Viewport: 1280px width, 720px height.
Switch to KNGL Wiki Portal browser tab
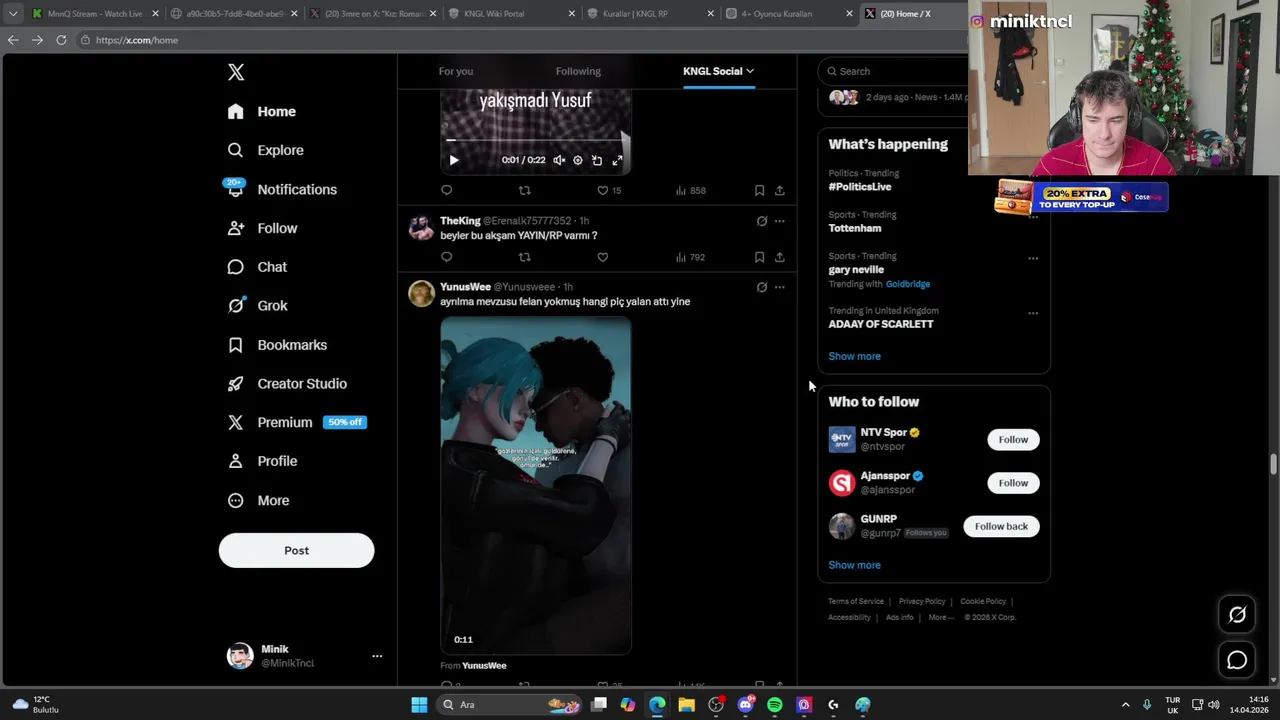[510, 14]
